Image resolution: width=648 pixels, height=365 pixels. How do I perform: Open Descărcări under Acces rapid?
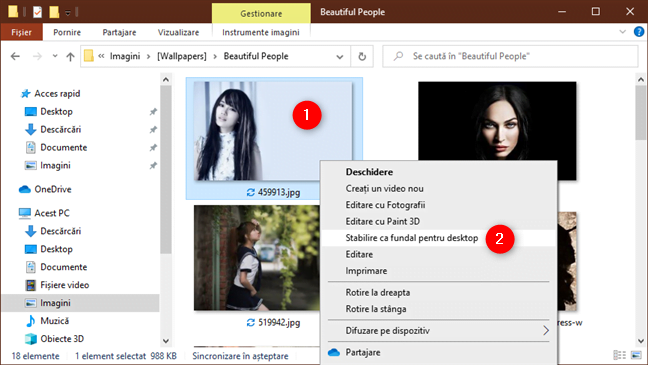(60, 129)
